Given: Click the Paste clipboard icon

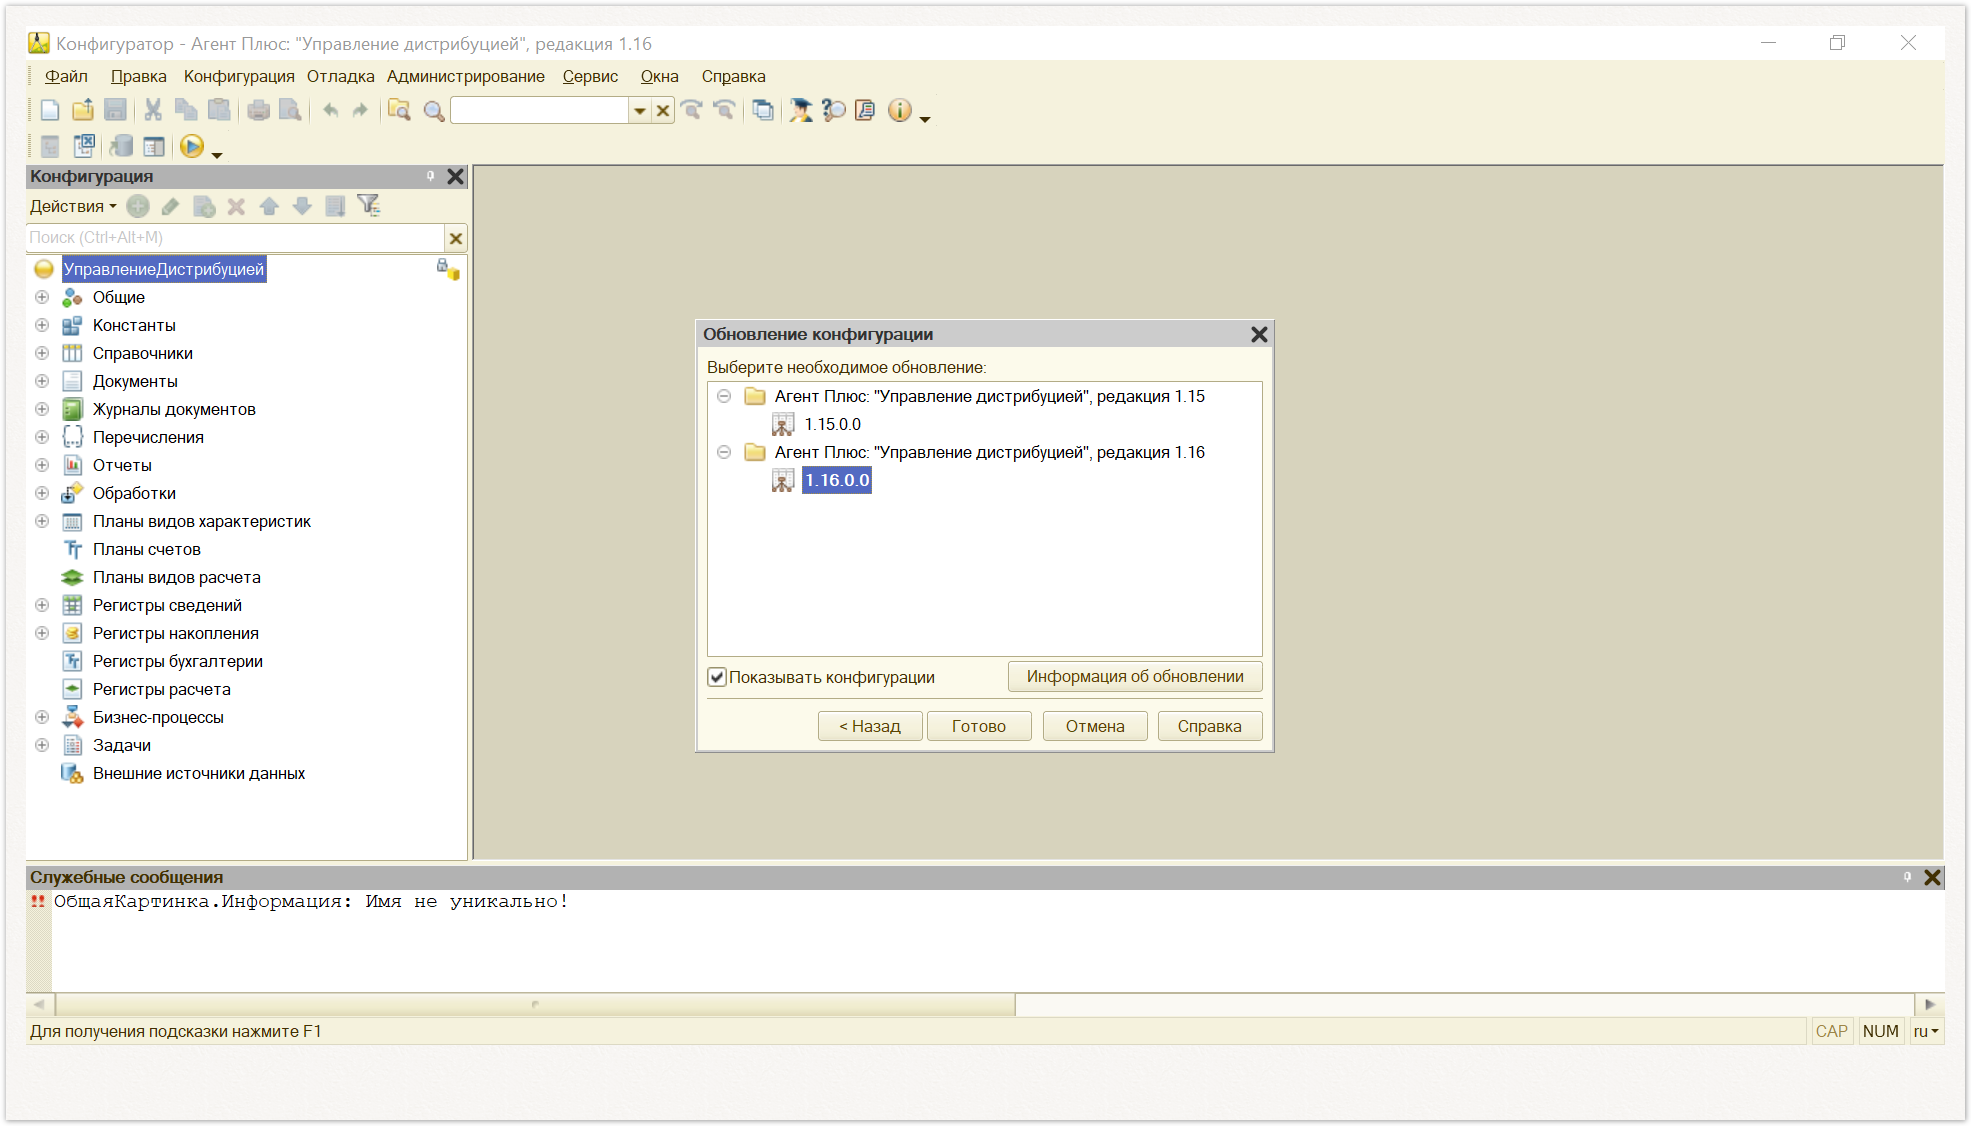Looking at the screenshot, I should tap(219, 111).
